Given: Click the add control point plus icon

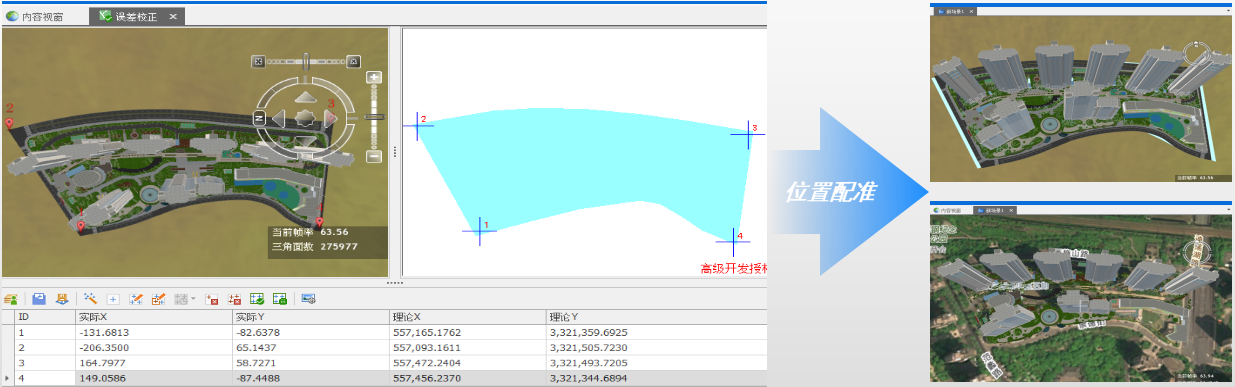Looking at the screenshot, I should tap(113, 299).
